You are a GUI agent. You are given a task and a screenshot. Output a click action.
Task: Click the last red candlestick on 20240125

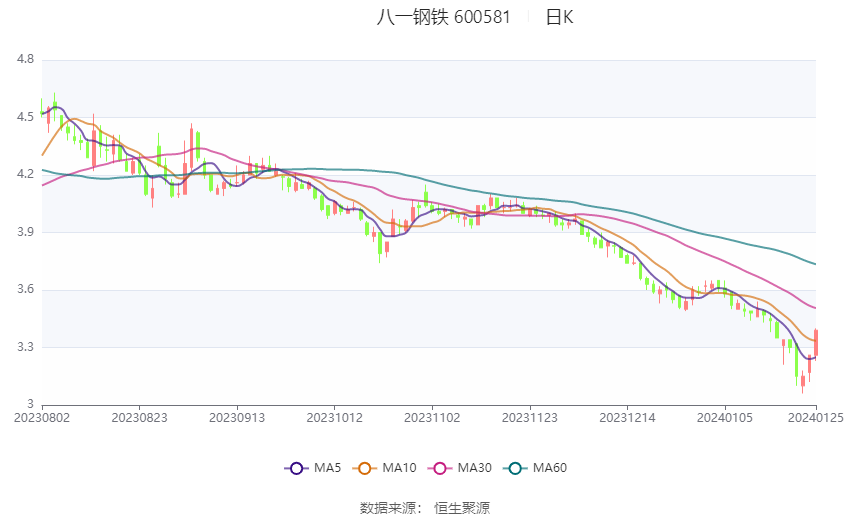click(x=816, y=343)
